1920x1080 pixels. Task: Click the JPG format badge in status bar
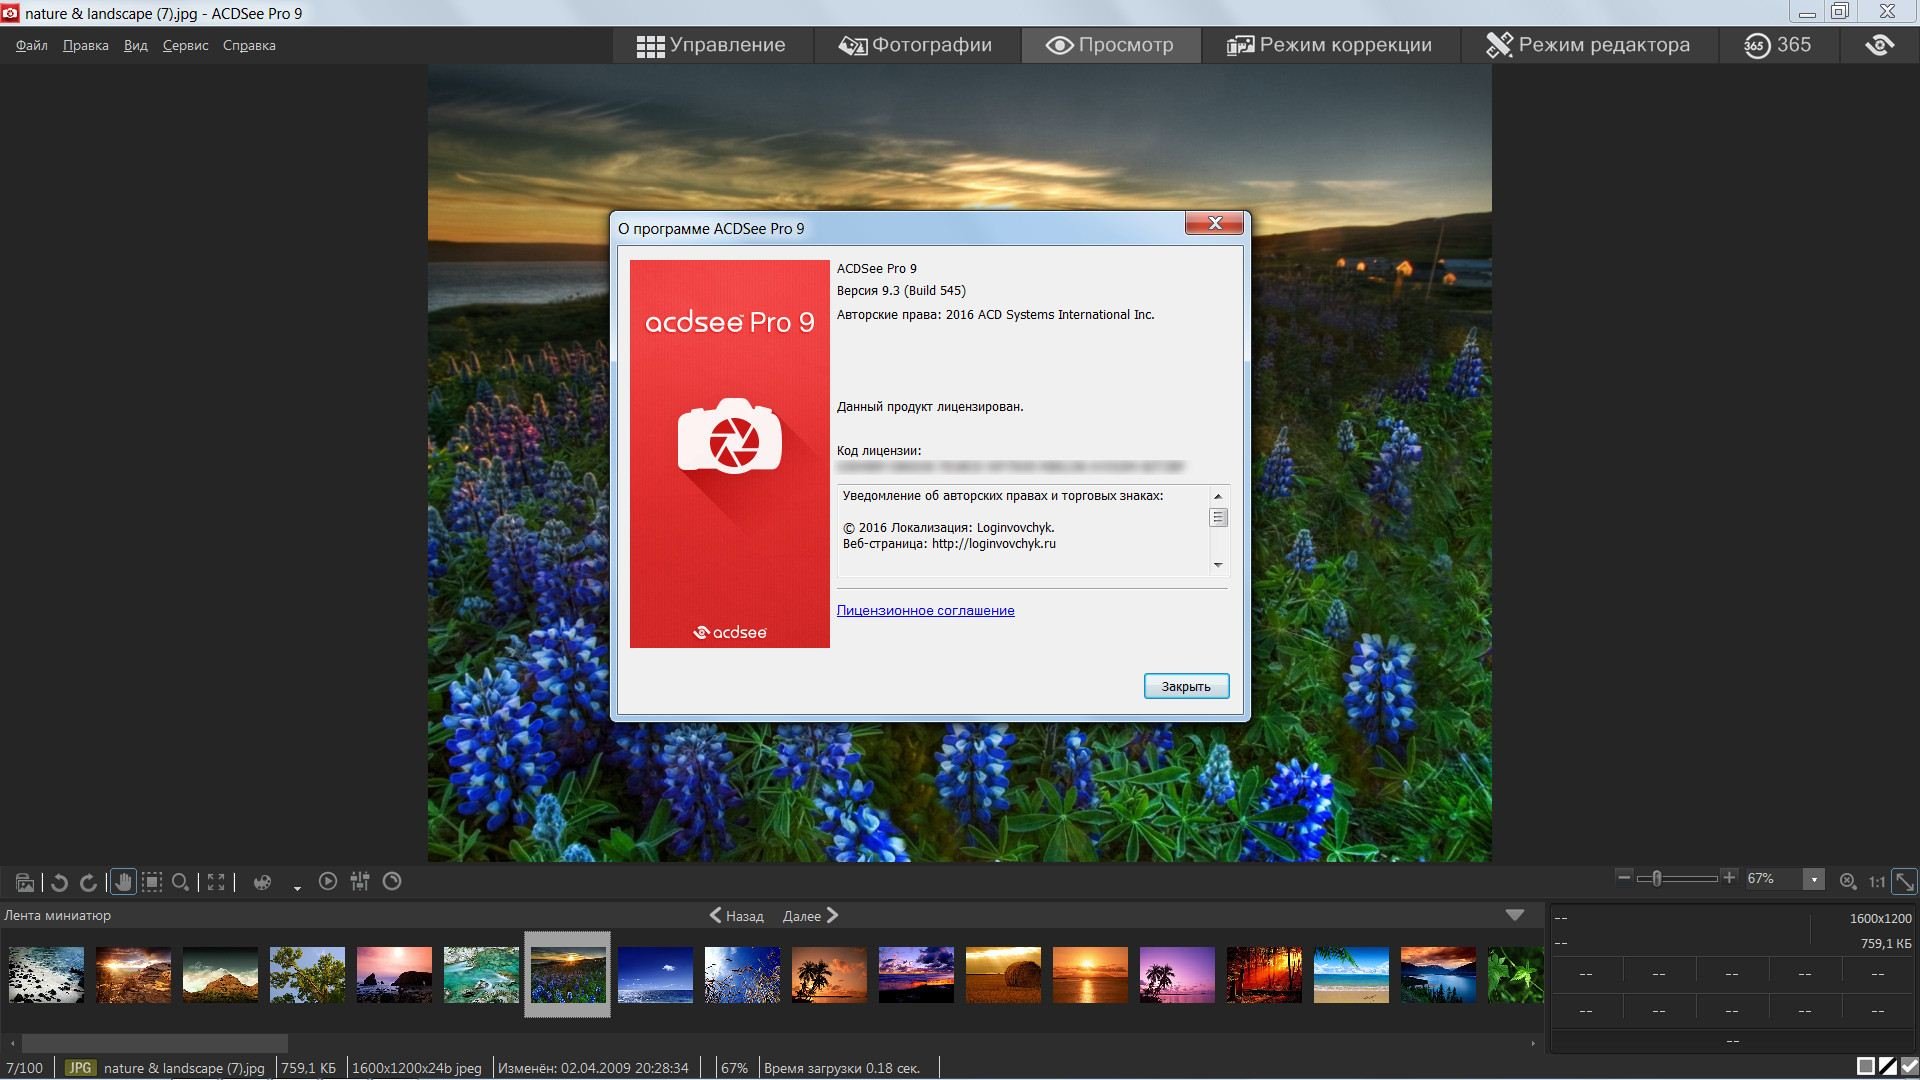[x=80, y=1068]
